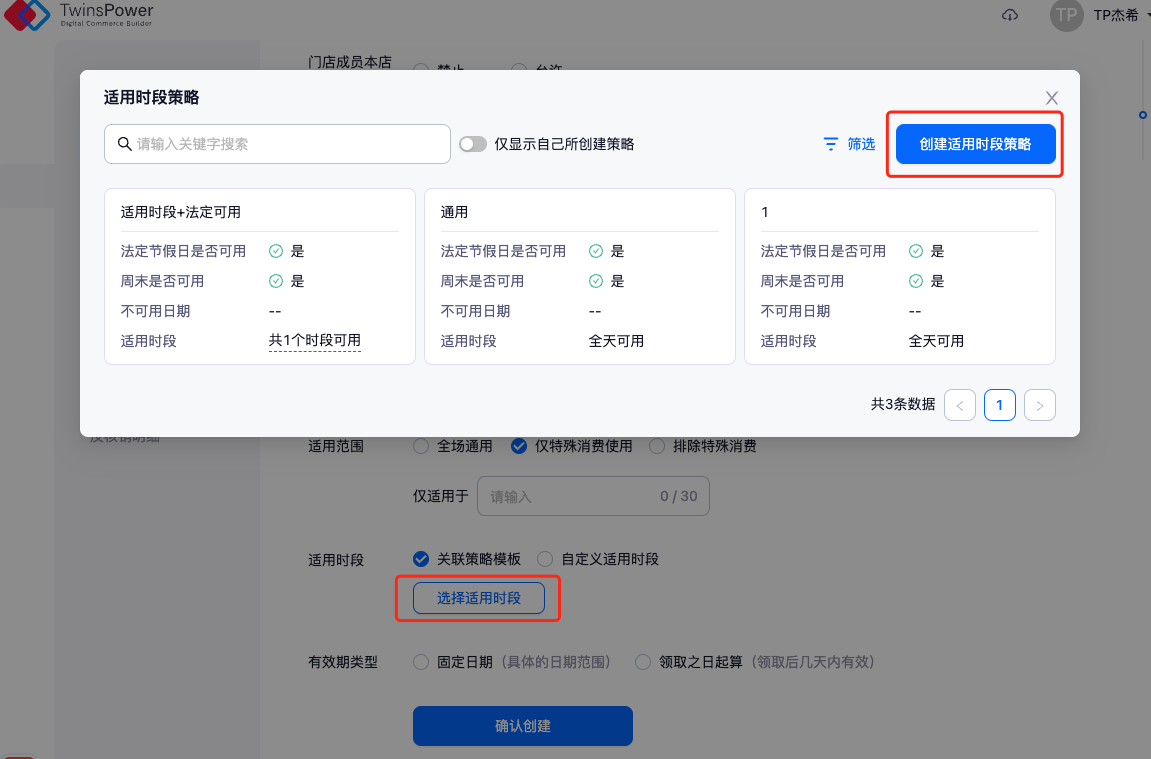Click the 筛选 filter icon
This screenshot has height=759, width=1151.
[x=830, y=144]
